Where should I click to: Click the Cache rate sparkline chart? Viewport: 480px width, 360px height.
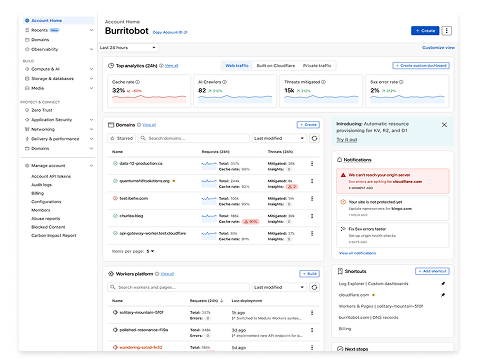(149, 99)
